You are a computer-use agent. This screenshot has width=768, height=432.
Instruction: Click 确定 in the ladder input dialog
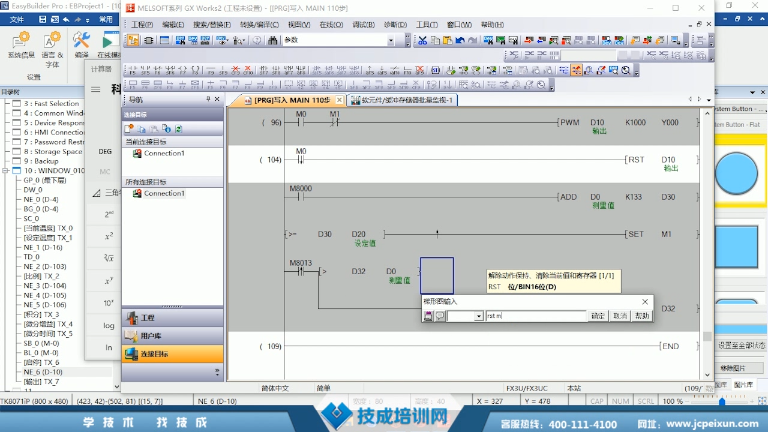coord(598,316)
